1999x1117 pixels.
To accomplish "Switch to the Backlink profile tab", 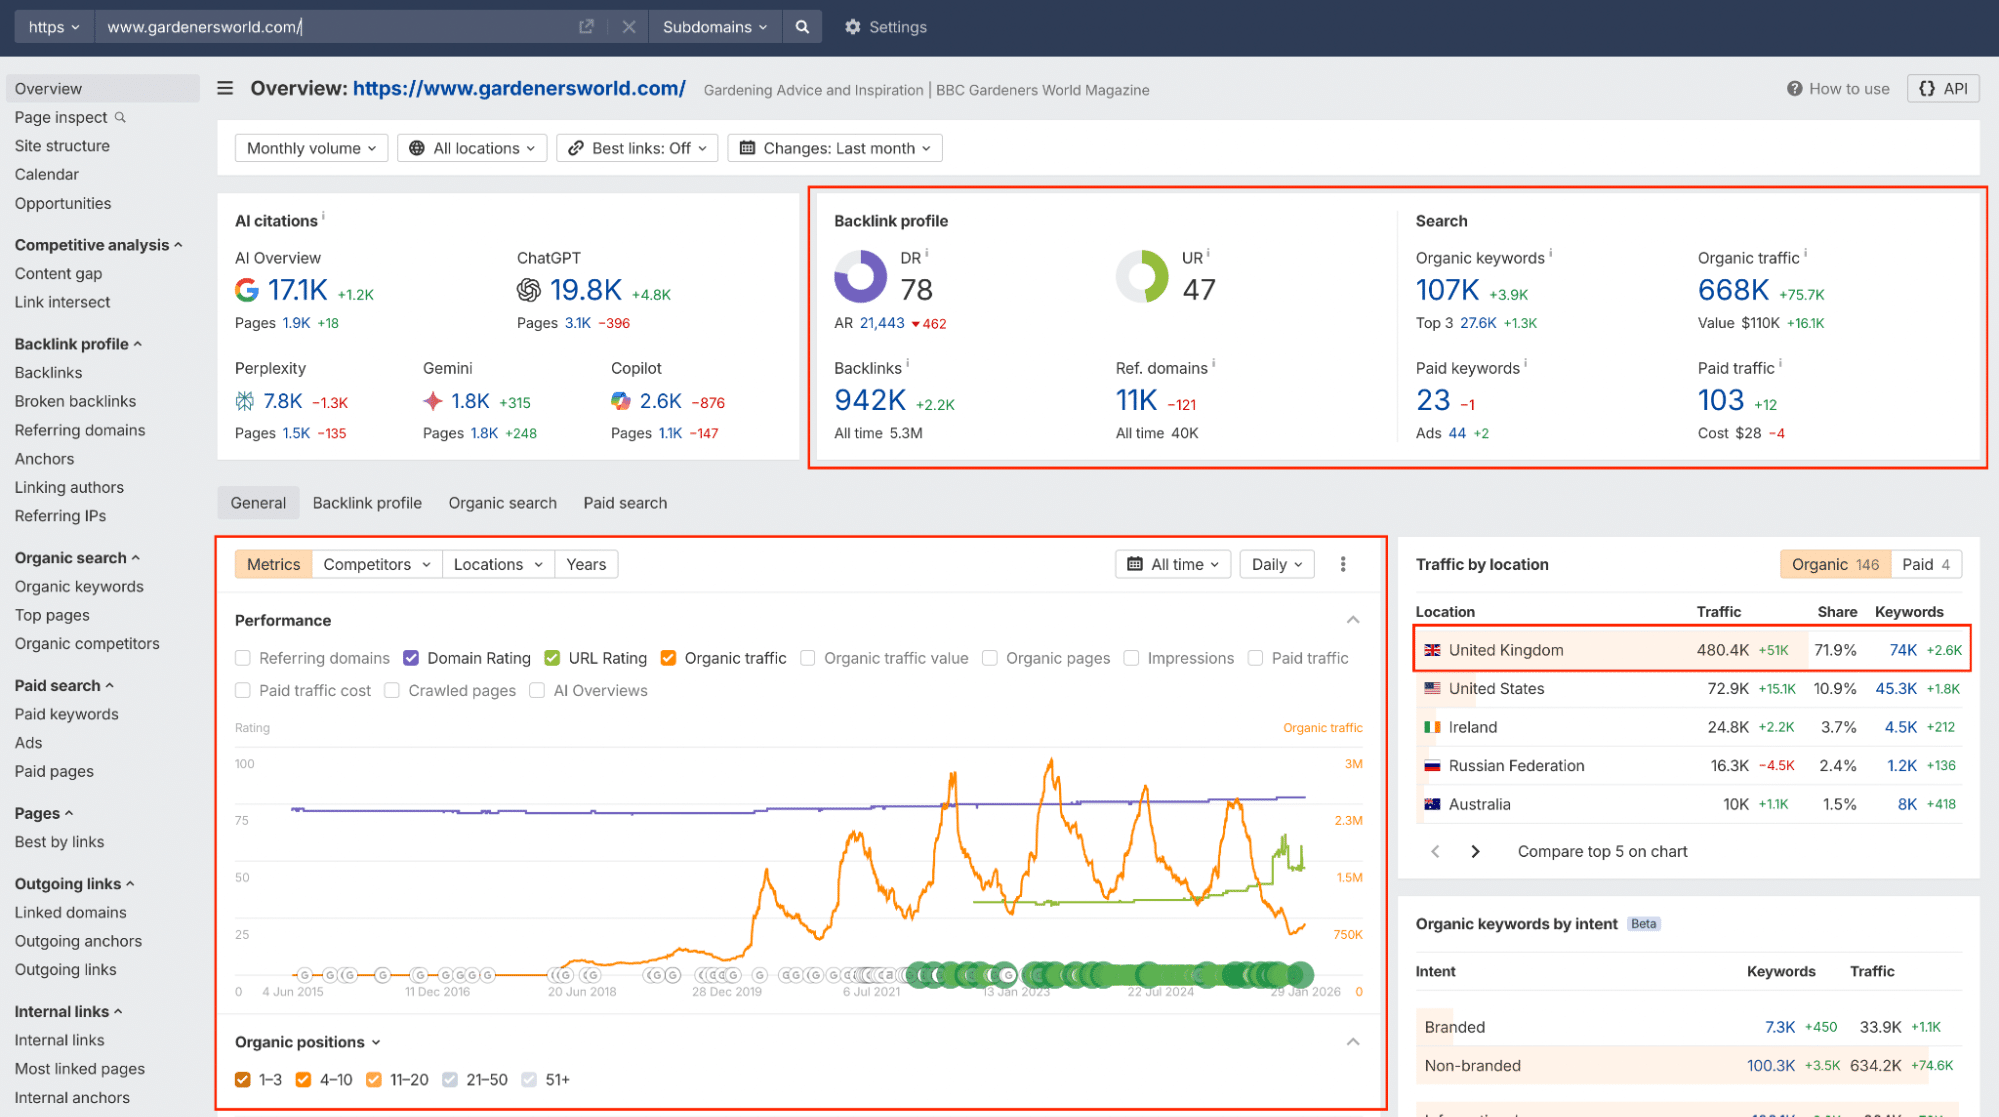I will point(366,503).
